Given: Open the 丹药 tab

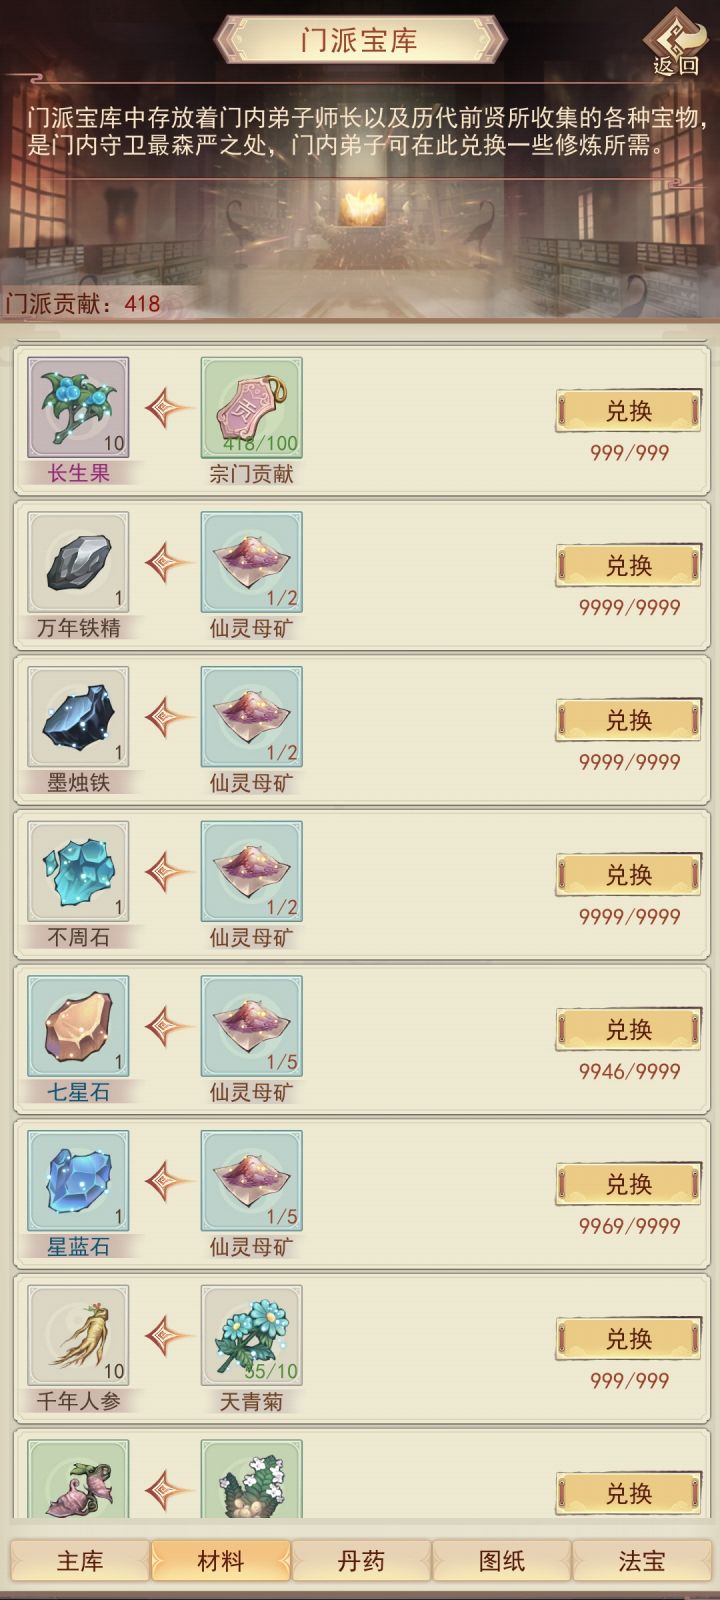Looking at the screenshot, I should tap(361, 1561).
